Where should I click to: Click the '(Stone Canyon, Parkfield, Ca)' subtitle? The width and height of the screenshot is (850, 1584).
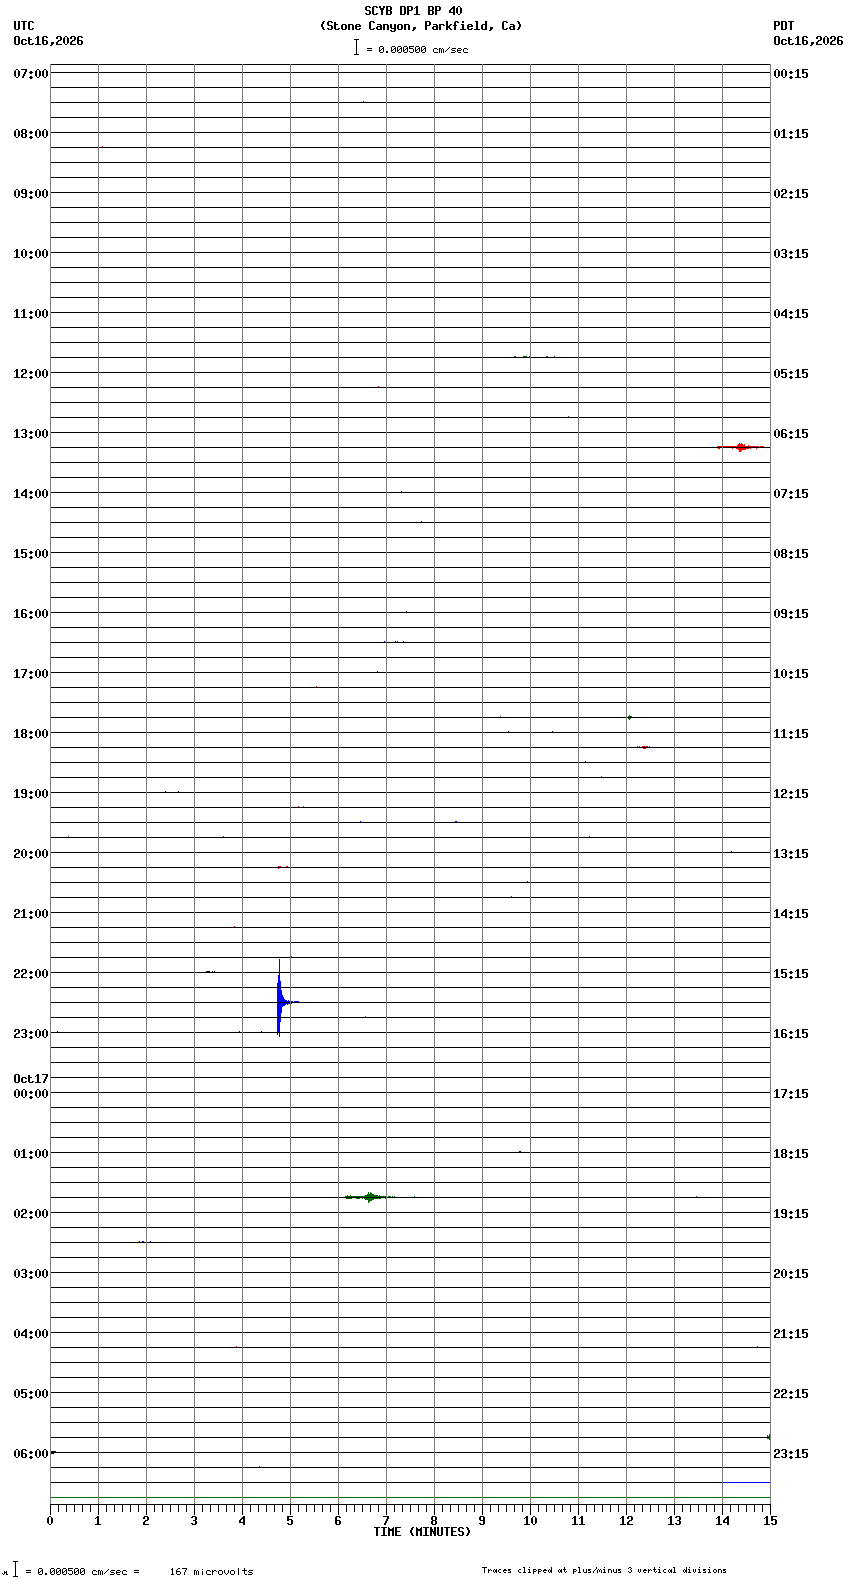click(421, 26)
